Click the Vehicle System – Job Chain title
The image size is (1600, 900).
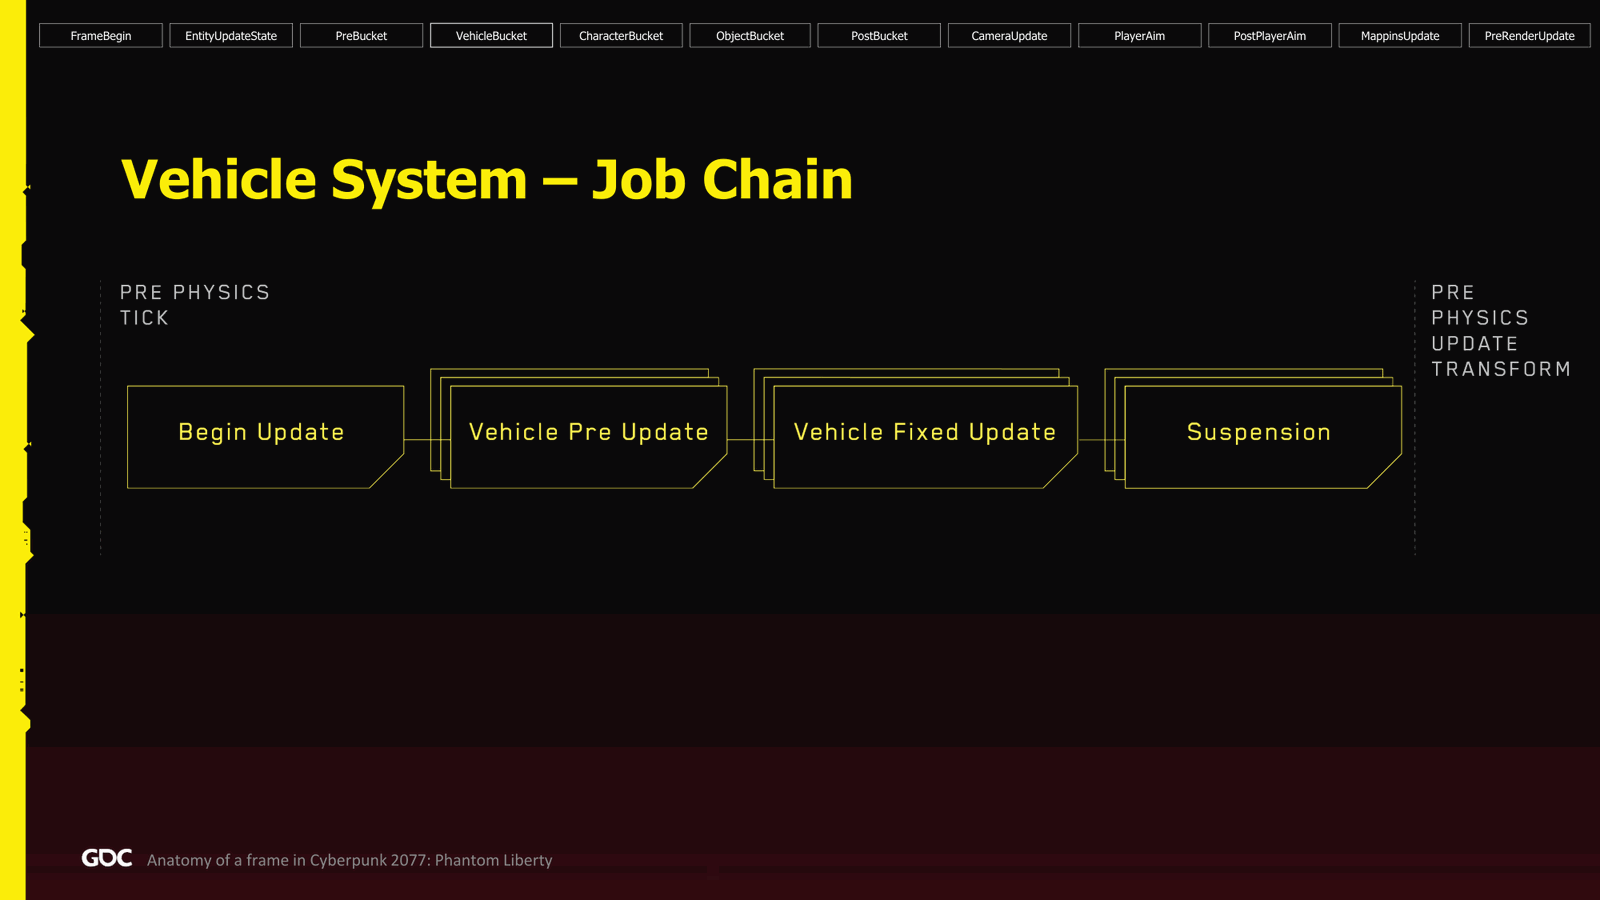click(x=486, y=180)
